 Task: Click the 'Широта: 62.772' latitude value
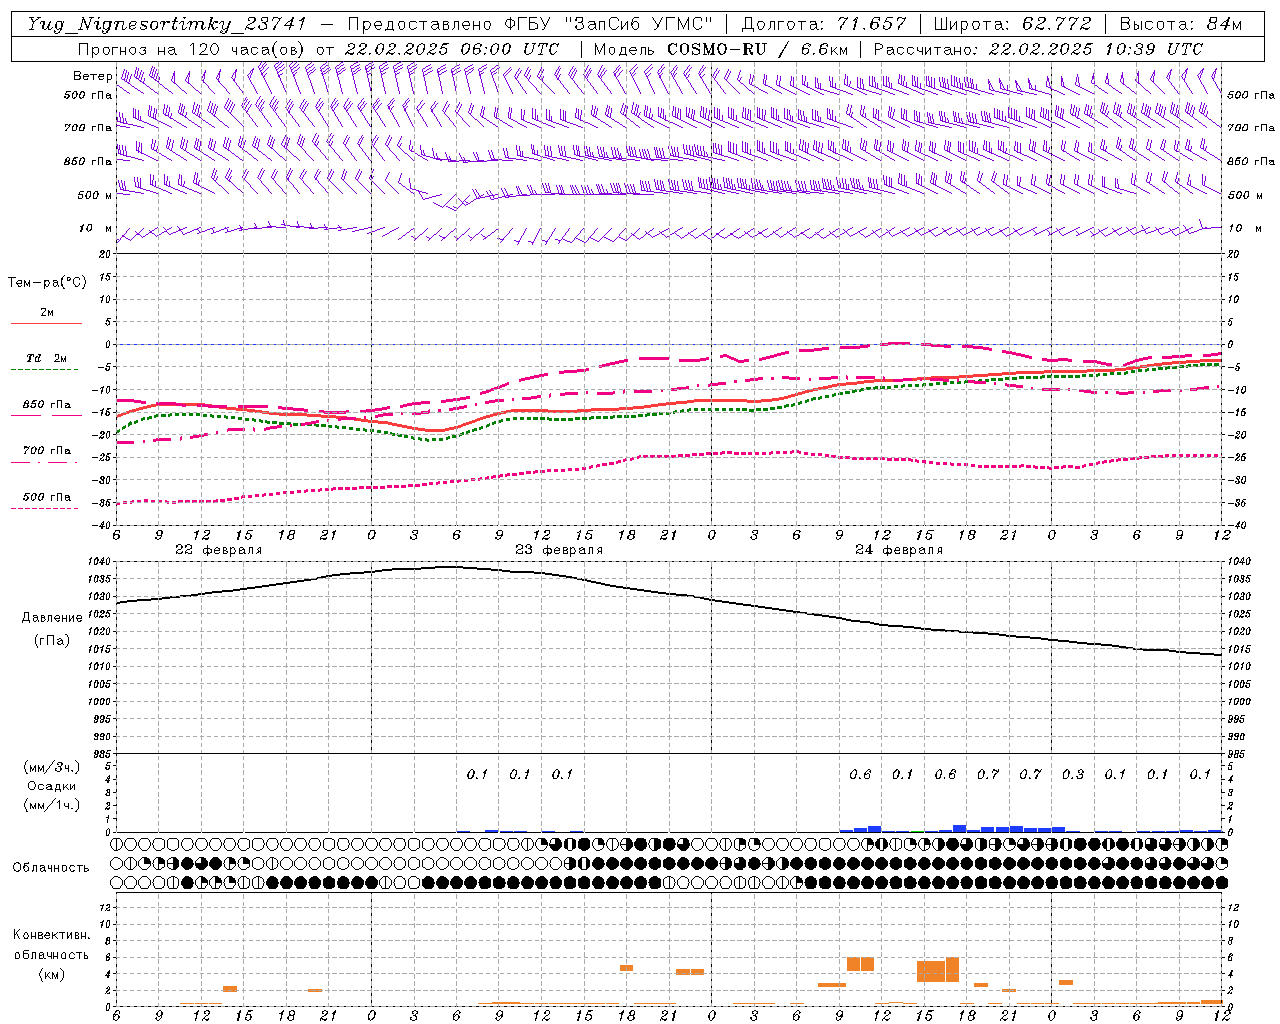point(1012,24)
